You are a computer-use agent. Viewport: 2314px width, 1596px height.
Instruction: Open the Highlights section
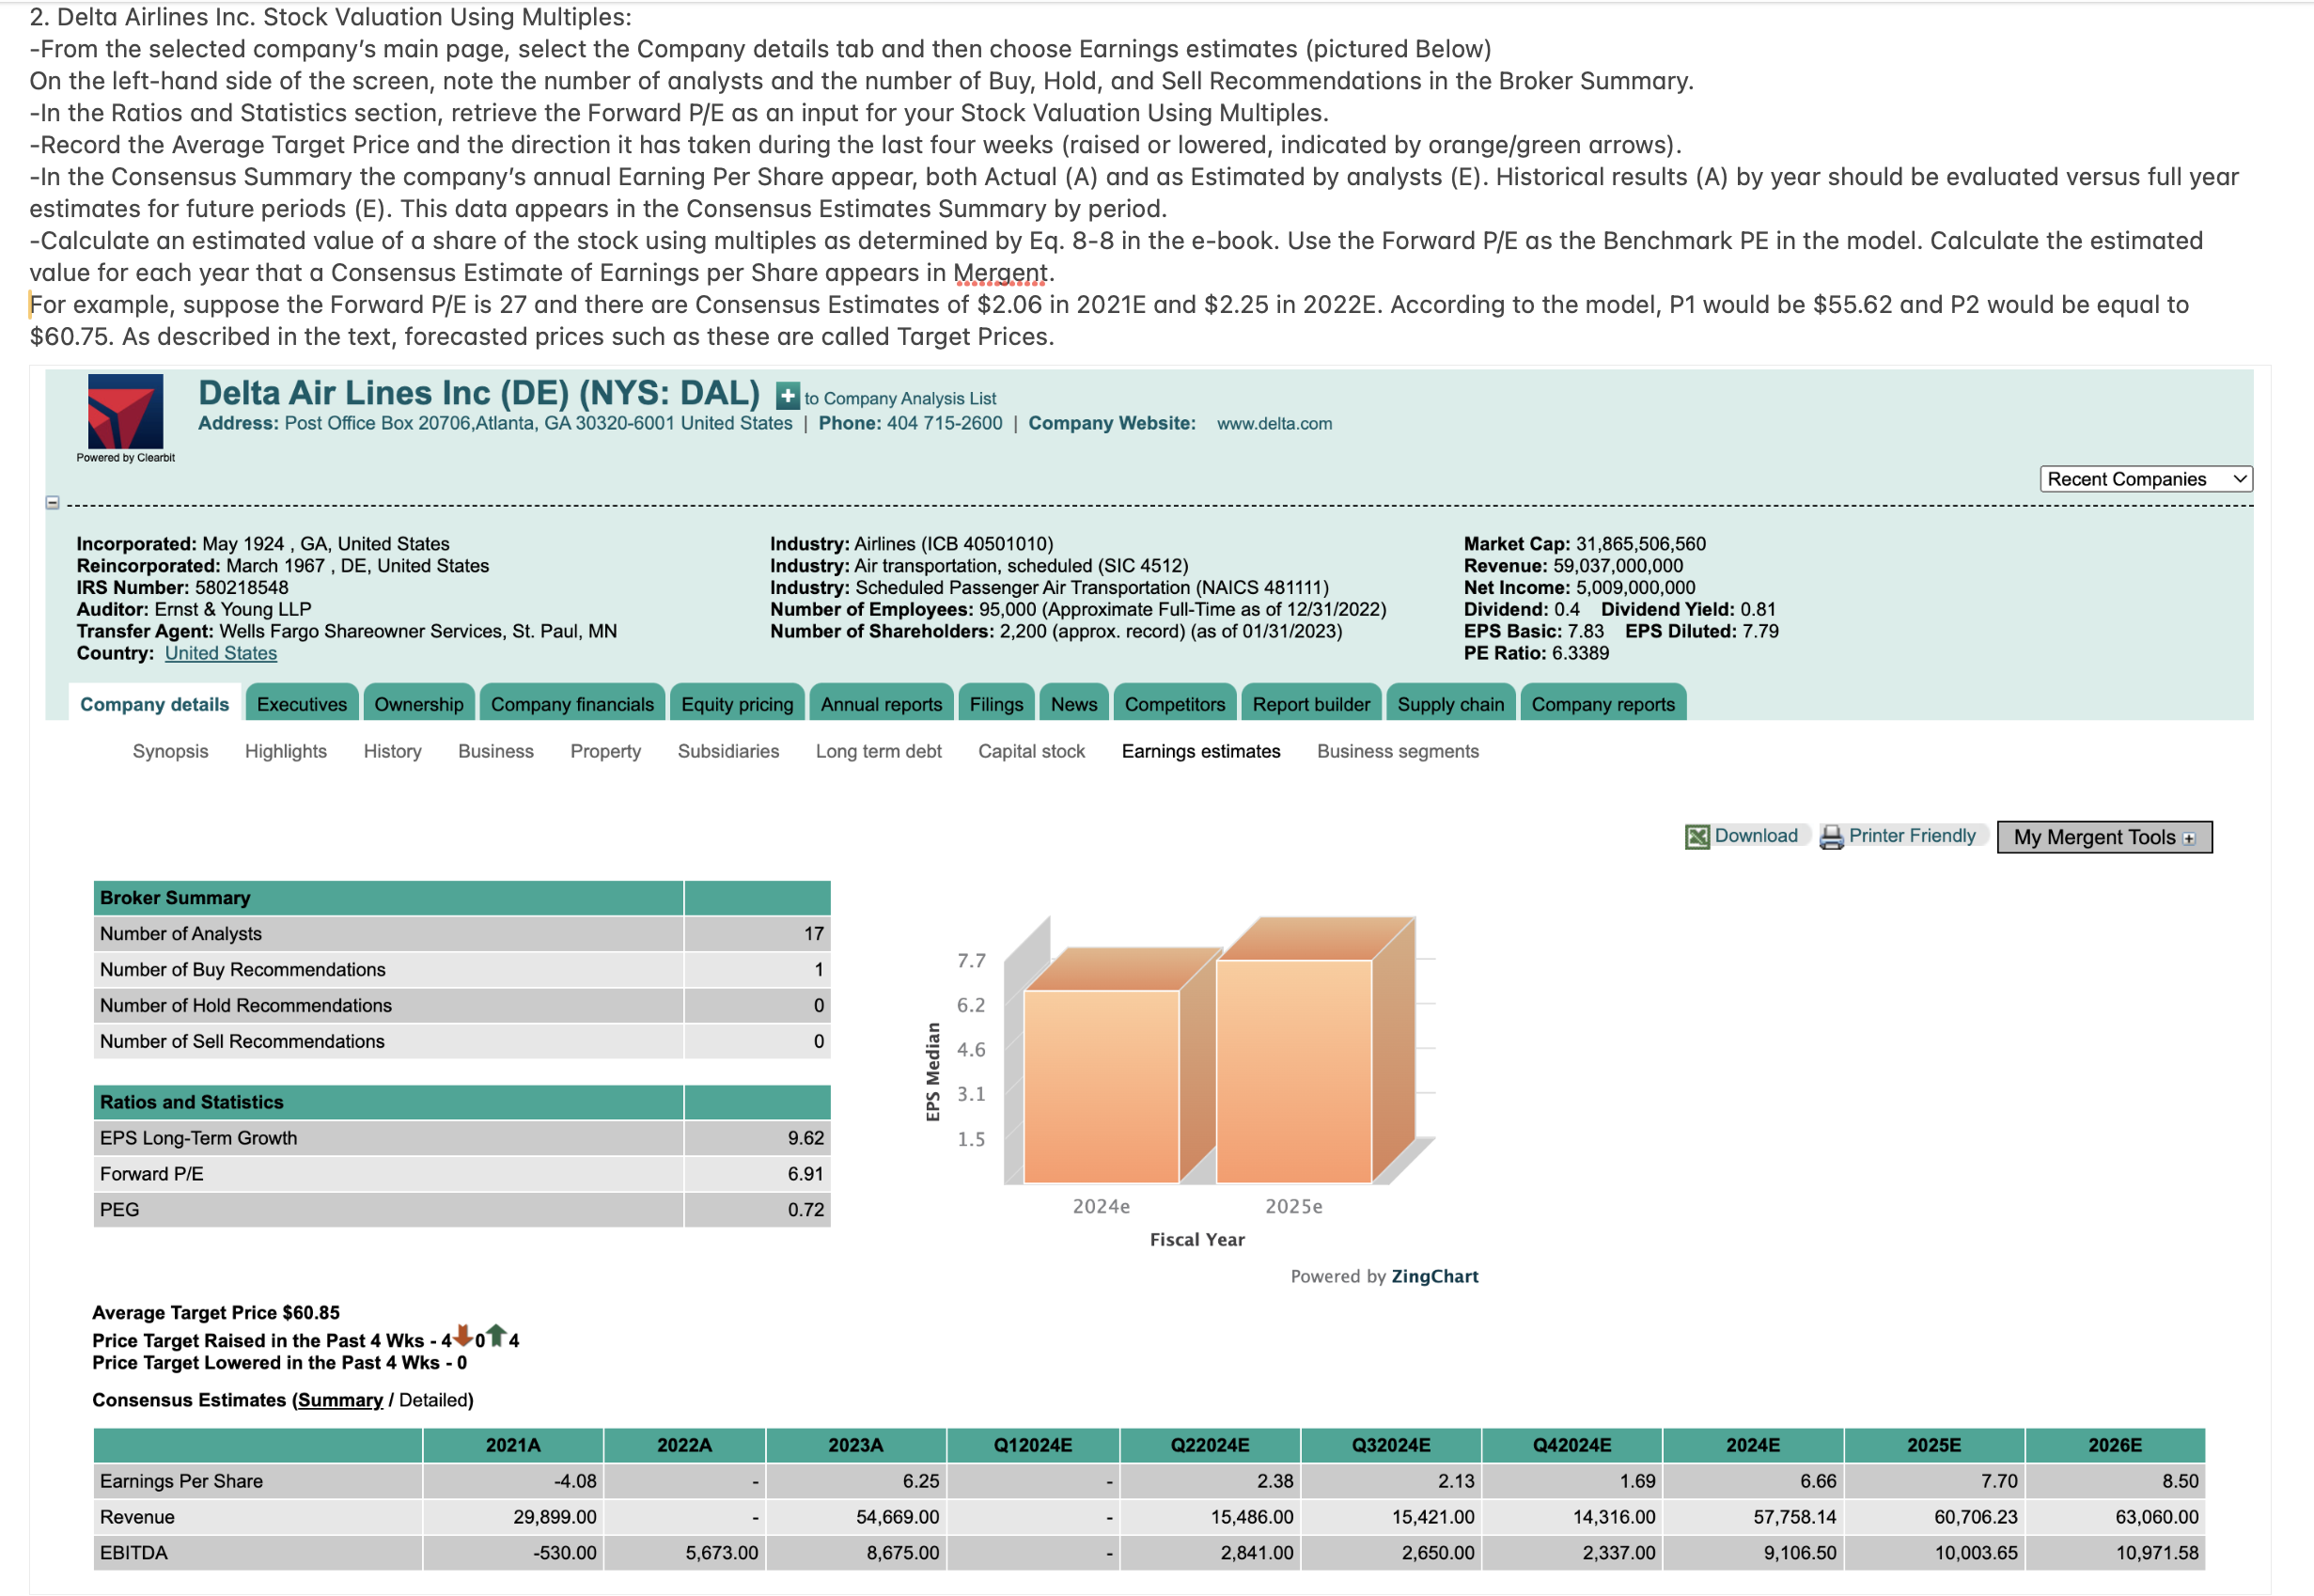[286, 751]
